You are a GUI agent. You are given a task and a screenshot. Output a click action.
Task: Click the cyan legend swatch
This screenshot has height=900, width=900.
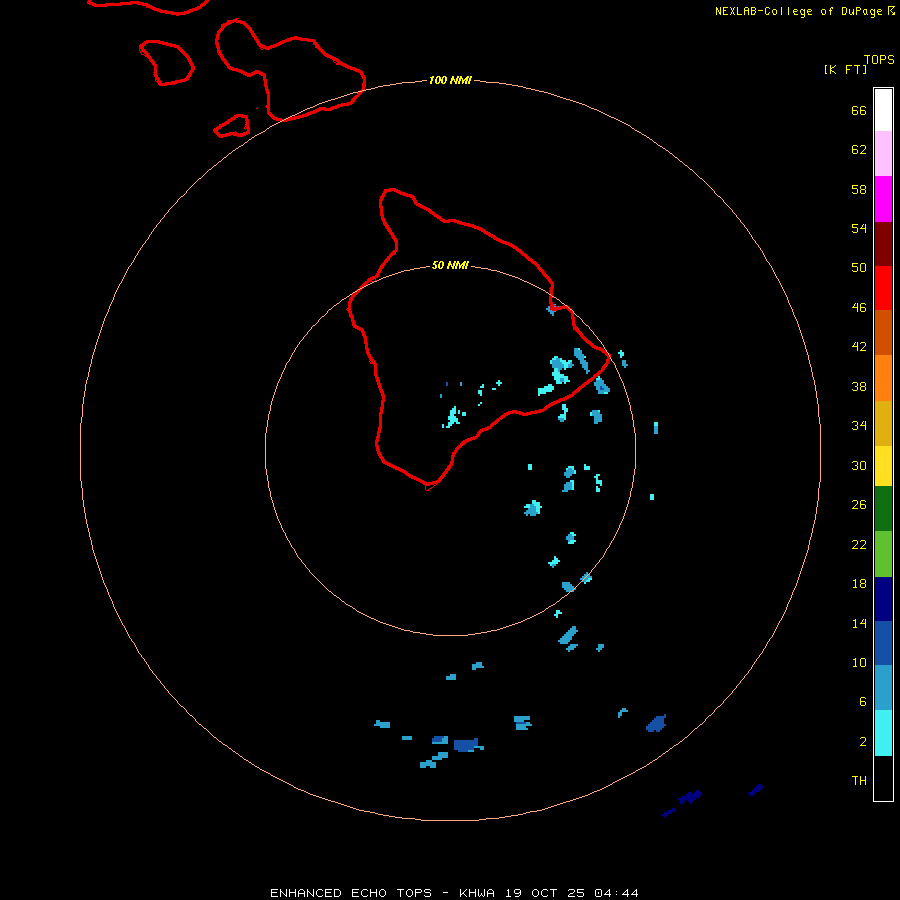(883, 733)
